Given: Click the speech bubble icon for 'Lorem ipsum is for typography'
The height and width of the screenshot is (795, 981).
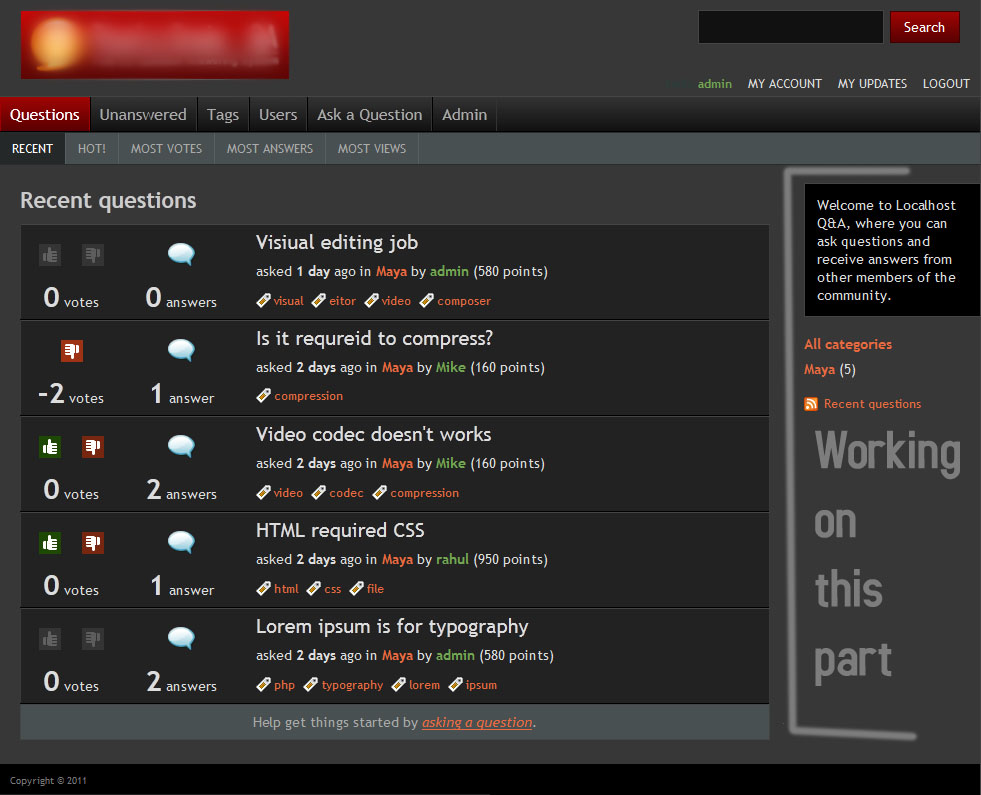Looking at the screenshot, I should [181, 639].
